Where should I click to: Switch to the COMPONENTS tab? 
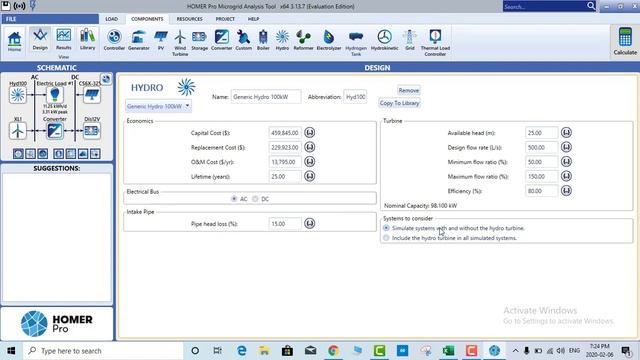[x=147, y=19]
